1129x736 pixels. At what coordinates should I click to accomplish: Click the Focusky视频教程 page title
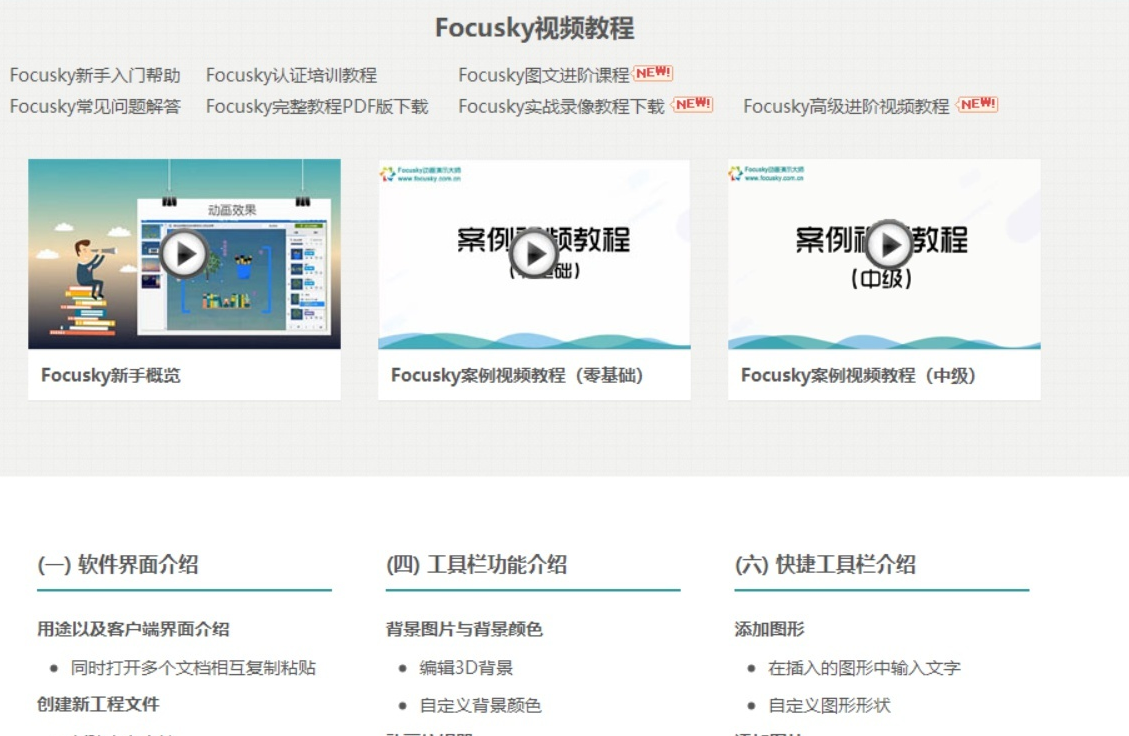point(534,28)
